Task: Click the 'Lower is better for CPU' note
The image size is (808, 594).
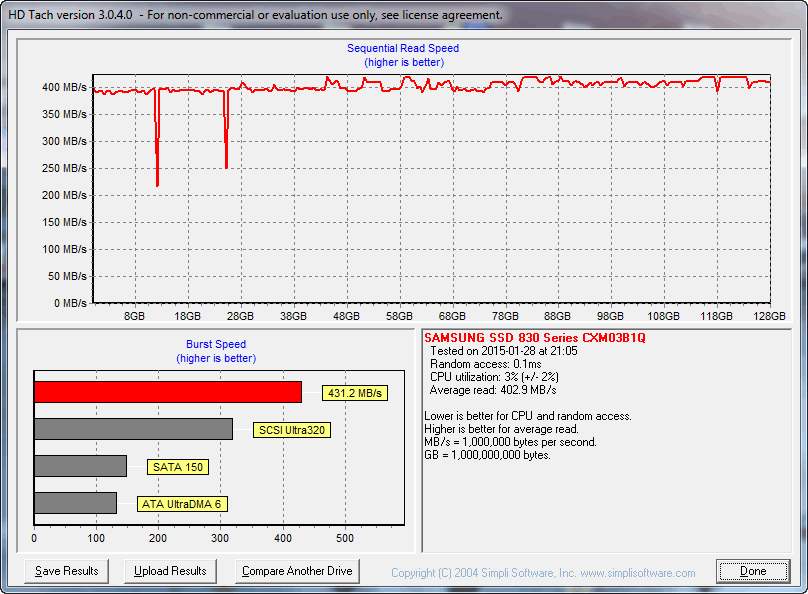Action: (528, 416)
